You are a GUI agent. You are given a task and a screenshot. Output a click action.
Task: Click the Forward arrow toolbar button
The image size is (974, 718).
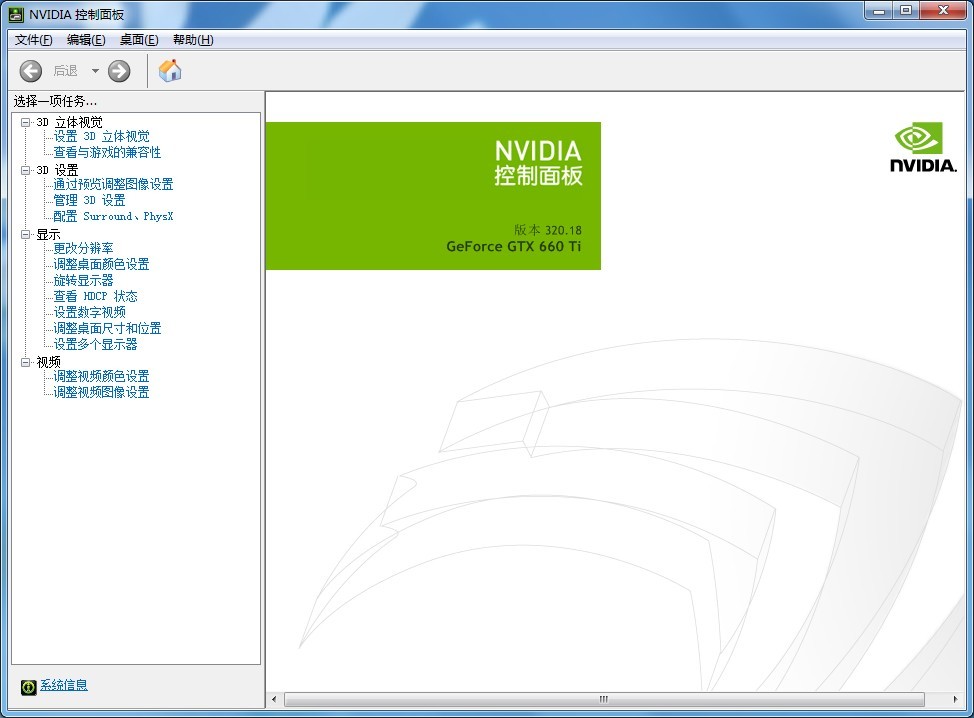coord(119,71)
